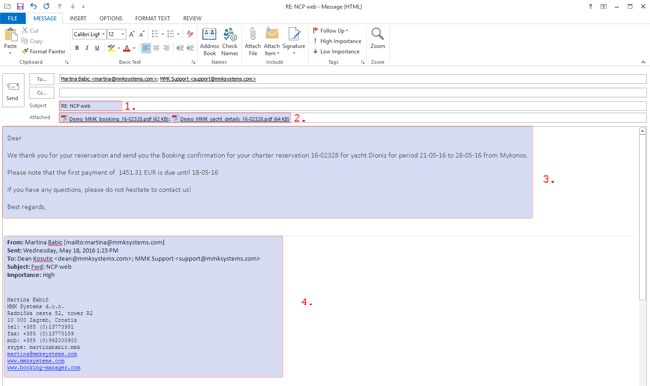Switch to the REVIEW tab
This screenshot has width=650, height=386.
[x=192, y=18]
